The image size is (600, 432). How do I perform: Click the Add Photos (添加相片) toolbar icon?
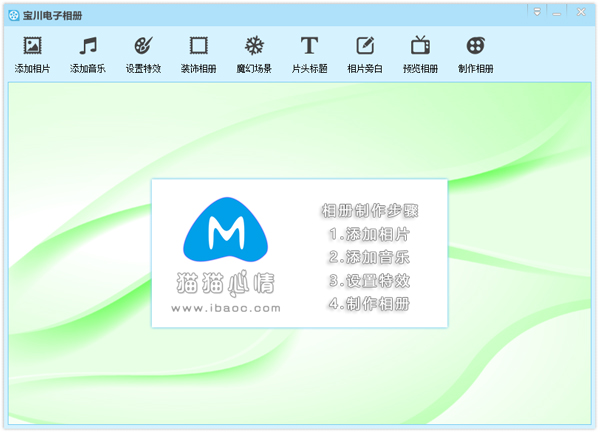pyautogui.click(x=32, y=46)
